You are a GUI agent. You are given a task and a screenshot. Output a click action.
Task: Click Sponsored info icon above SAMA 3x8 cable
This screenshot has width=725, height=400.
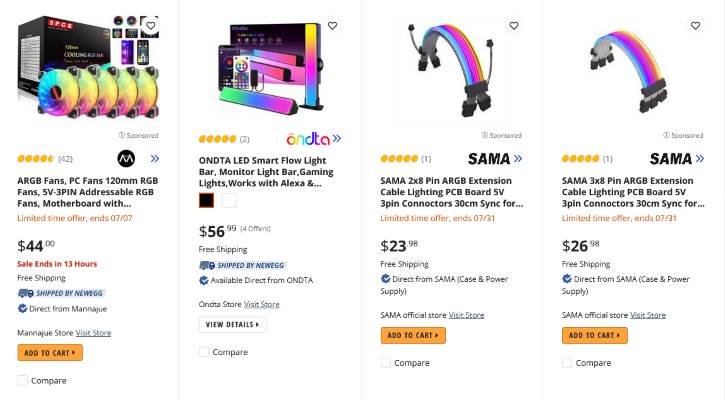click(x=666, y=135)
